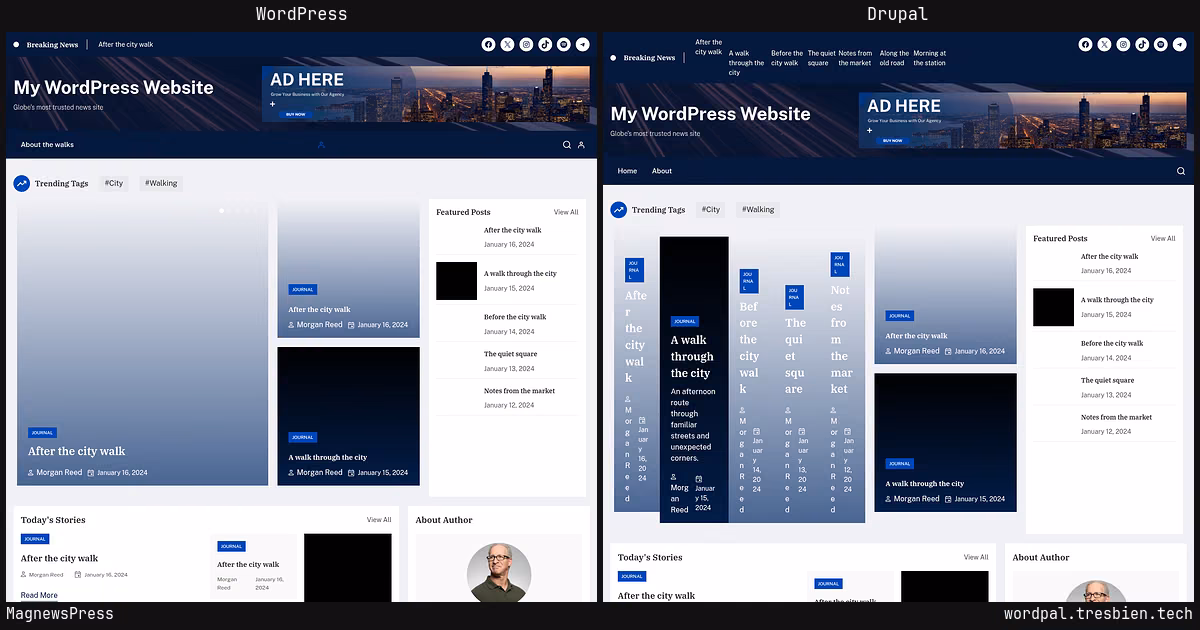Open Featured Posts 'View All' in Drupal

(x=1163, y=238)
